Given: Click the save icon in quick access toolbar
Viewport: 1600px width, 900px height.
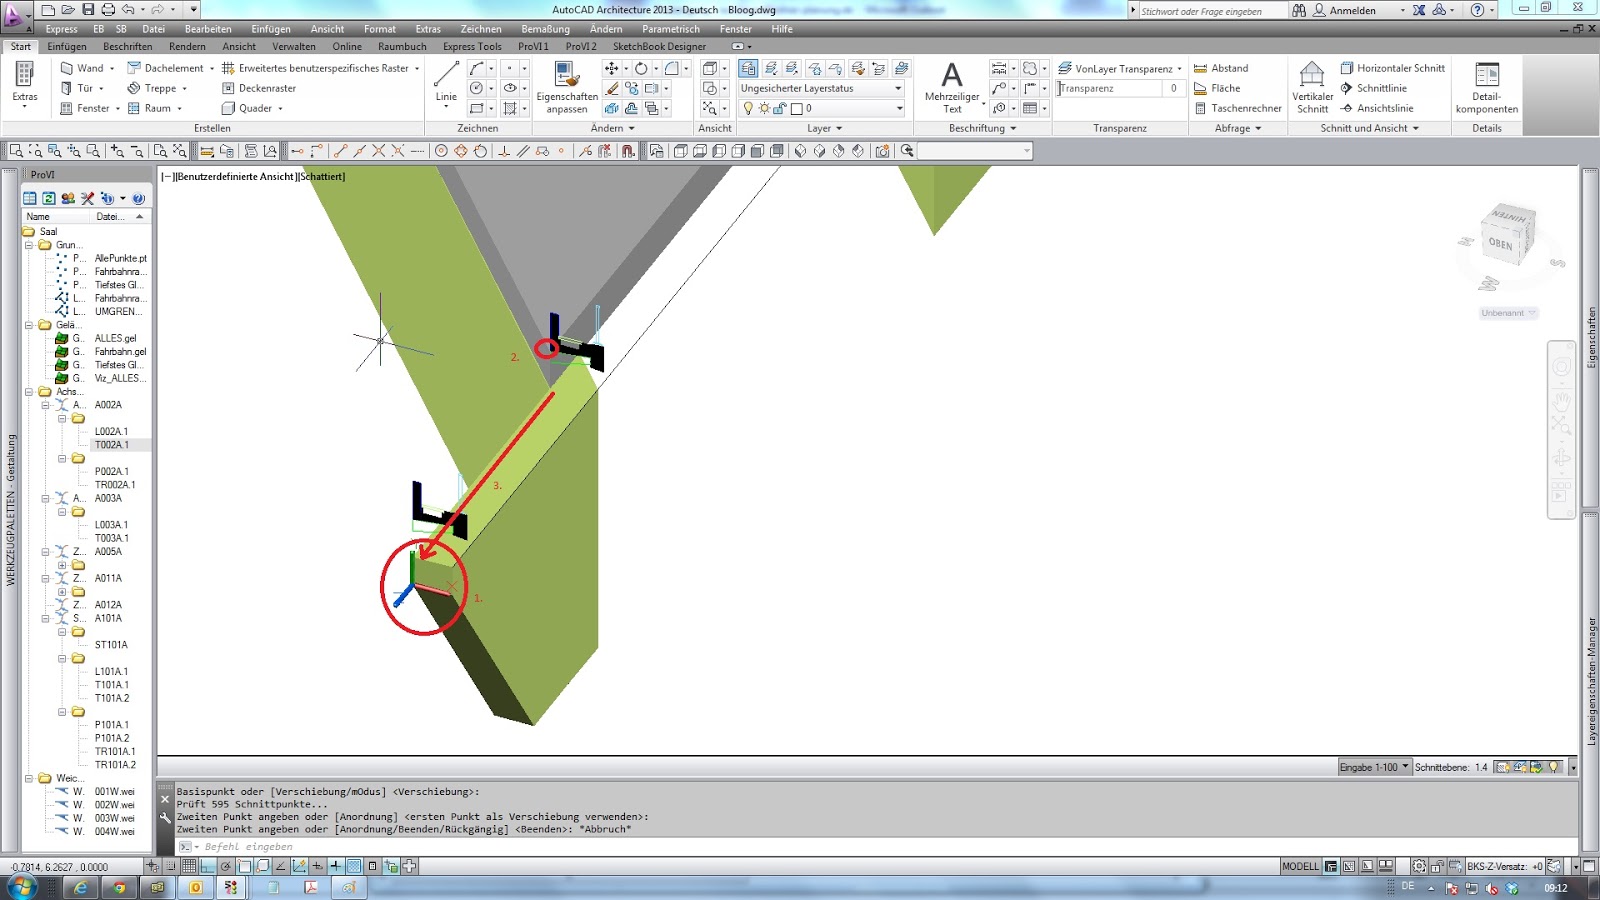Looking at the screenshot, I should [x=87, y=10].
